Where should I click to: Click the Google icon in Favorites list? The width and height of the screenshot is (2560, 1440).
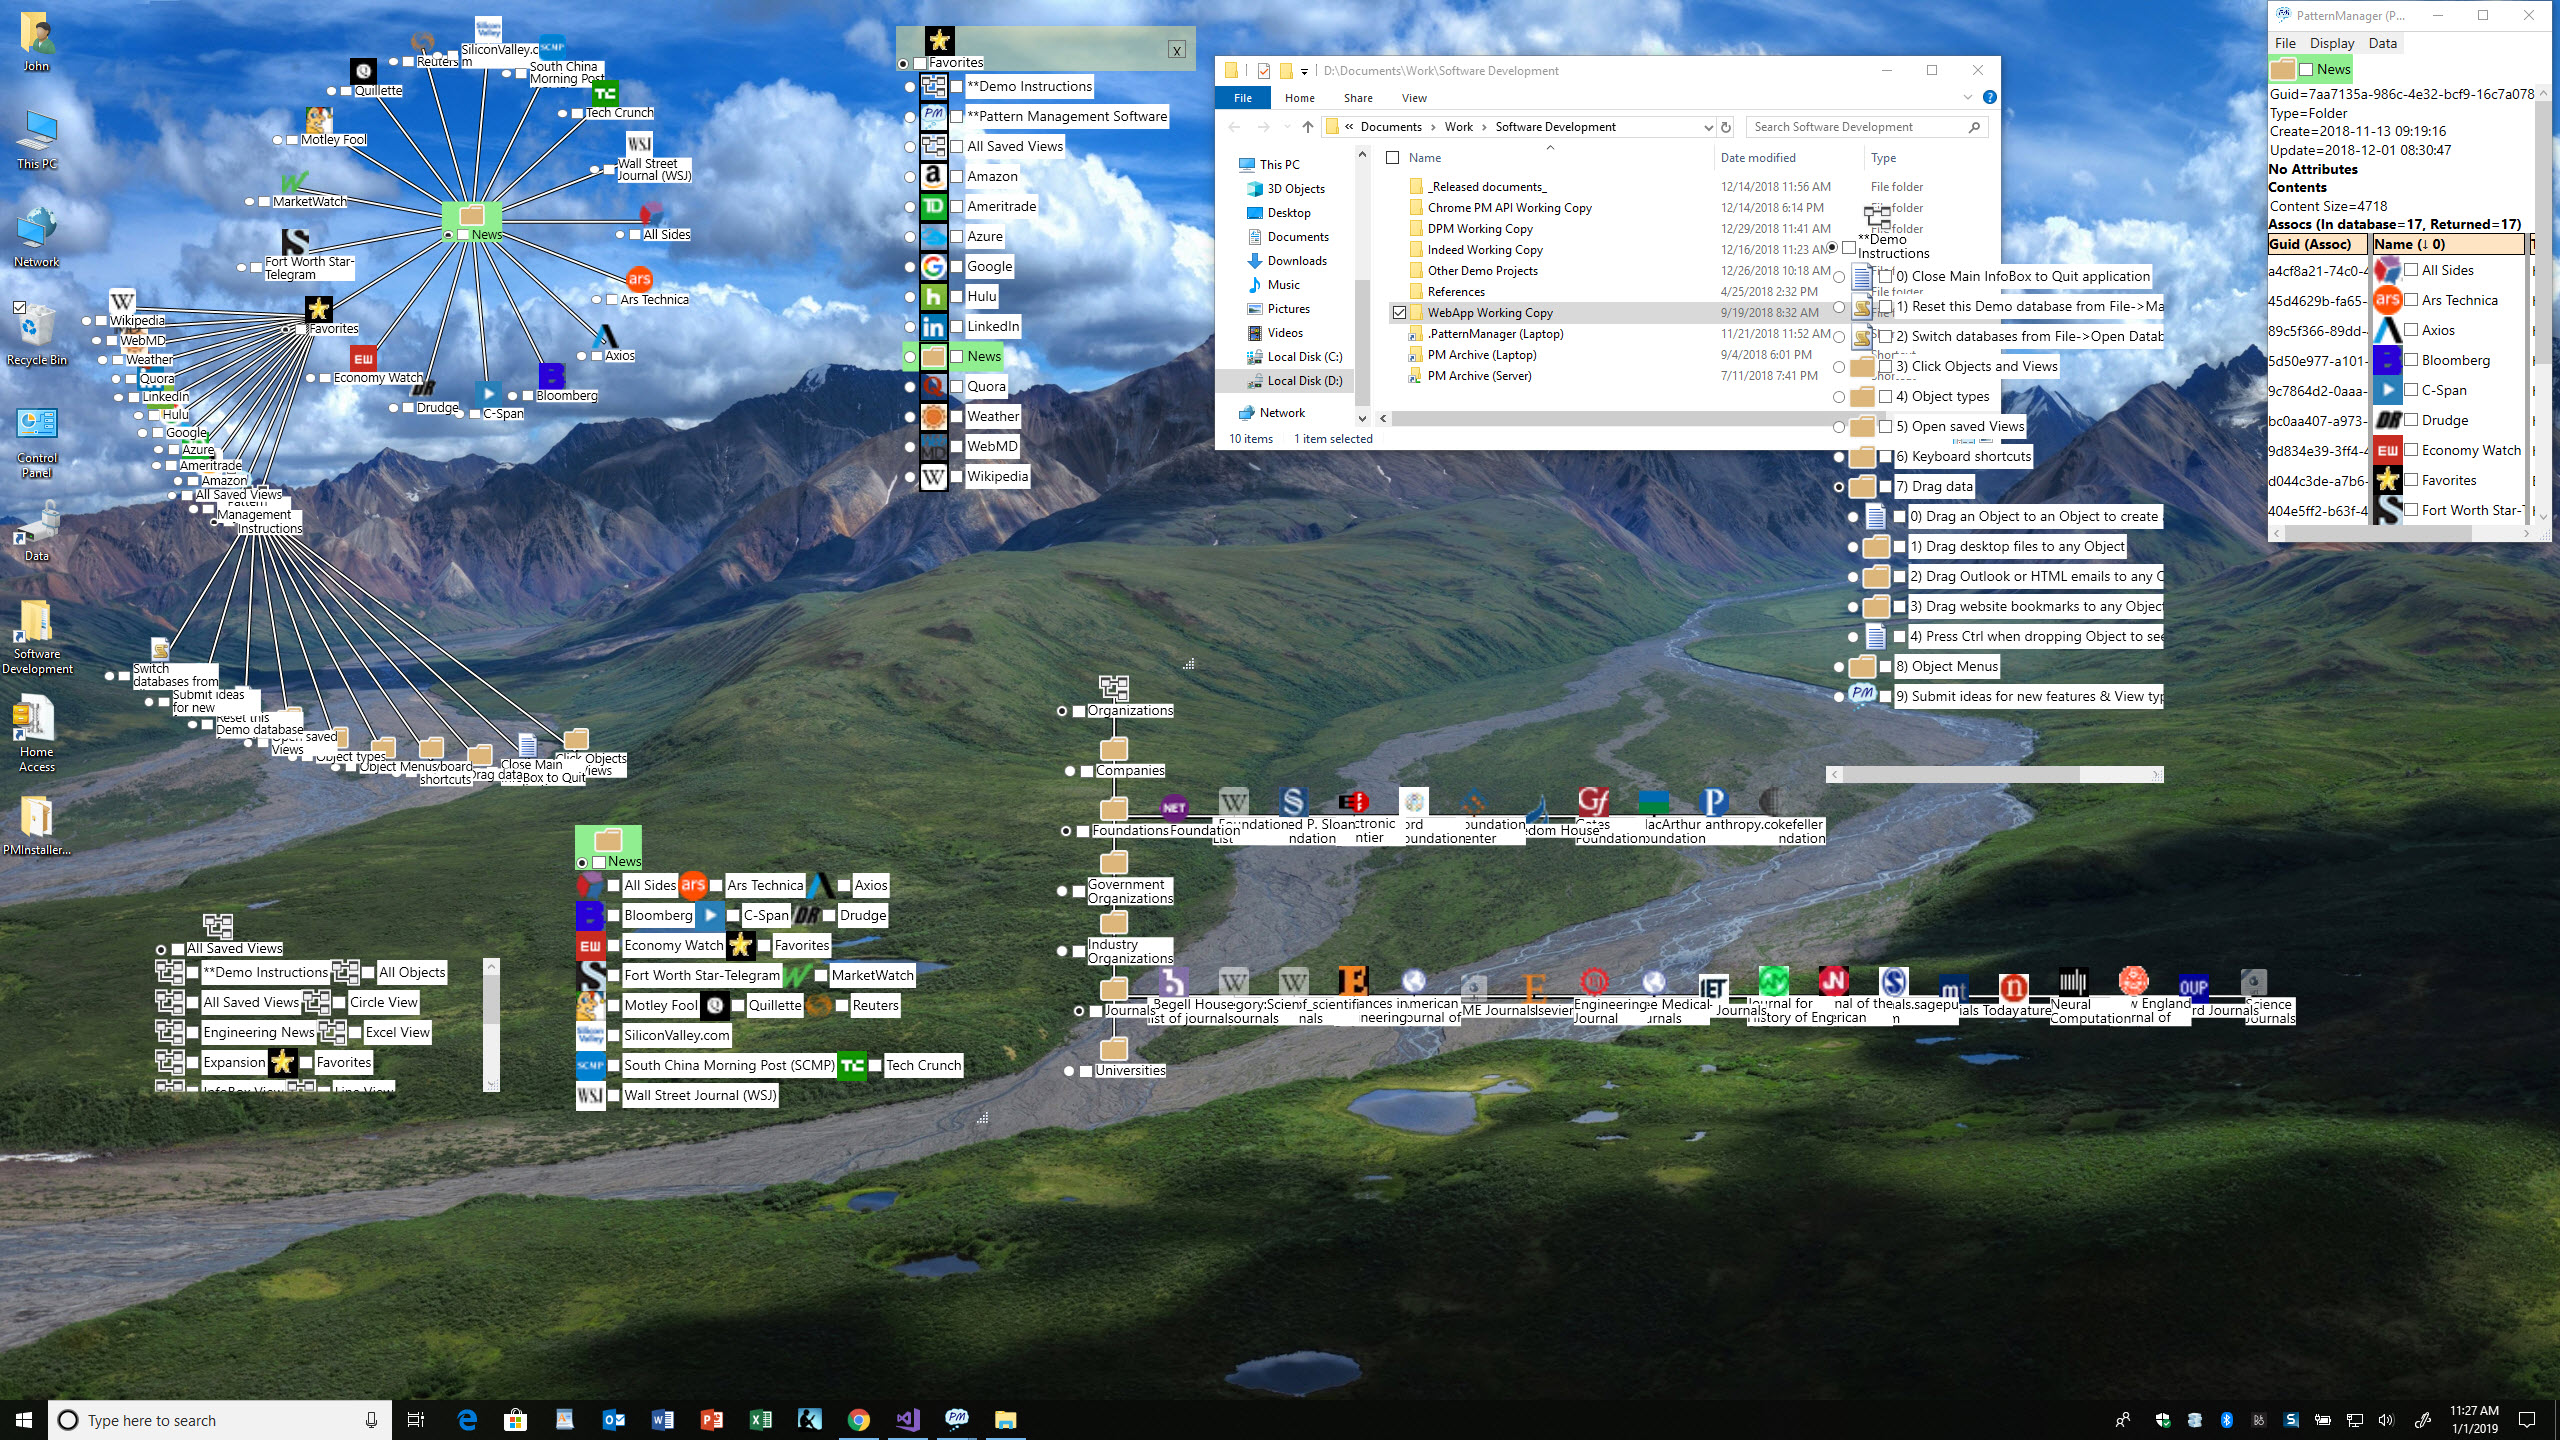tap(933, 266)
